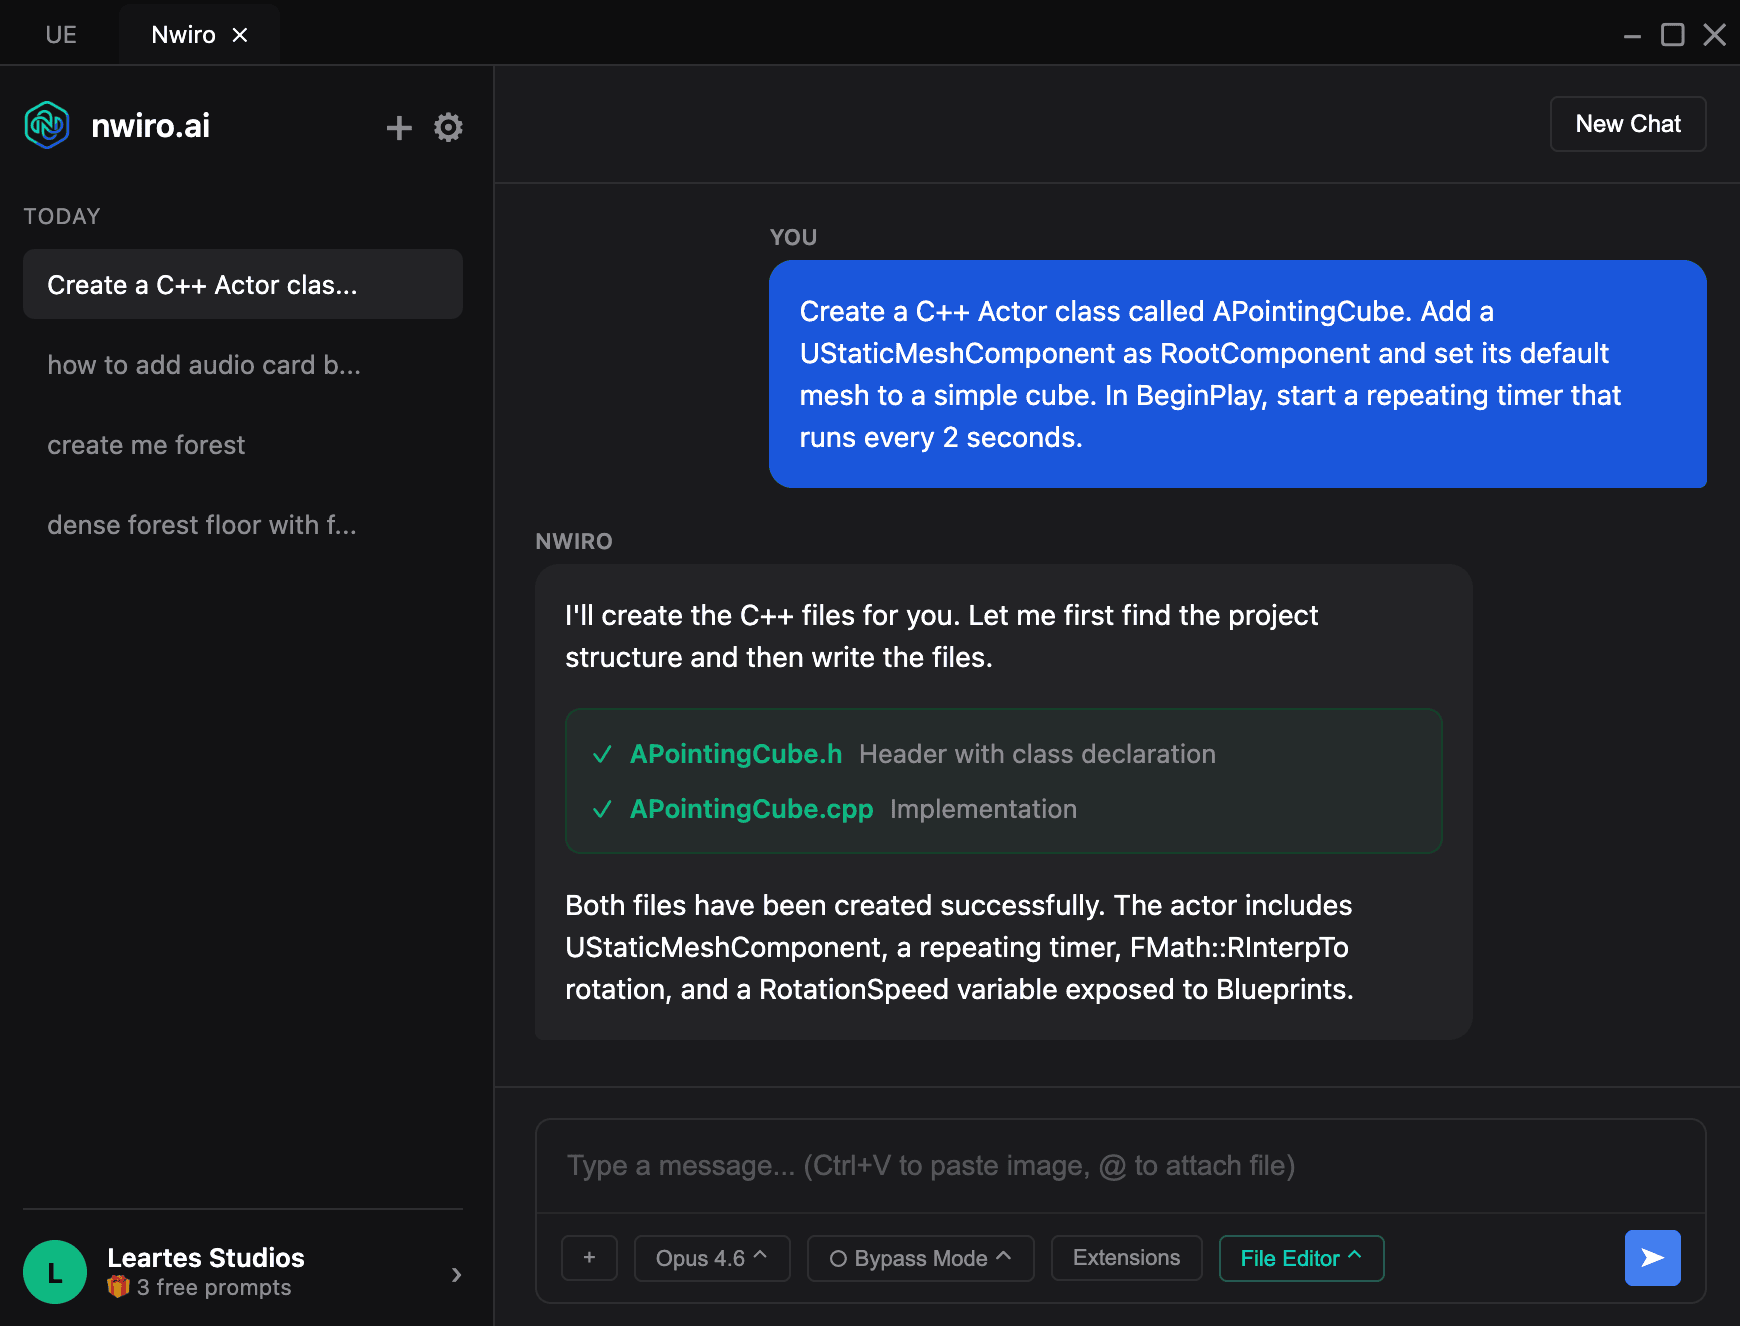Open the Opus 4.6 model dropdown

tap(712, 1258)
